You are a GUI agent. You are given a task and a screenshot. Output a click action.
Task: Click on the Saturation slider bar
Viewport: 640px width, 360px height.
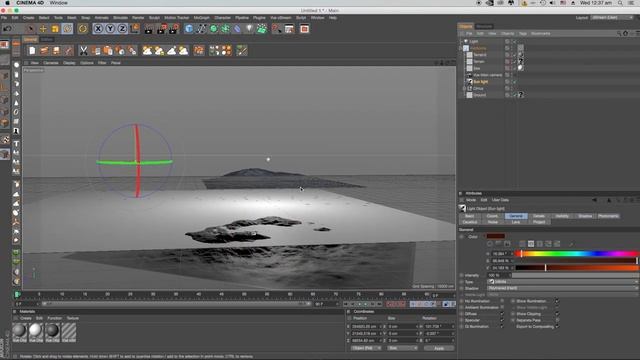[576, 261]
